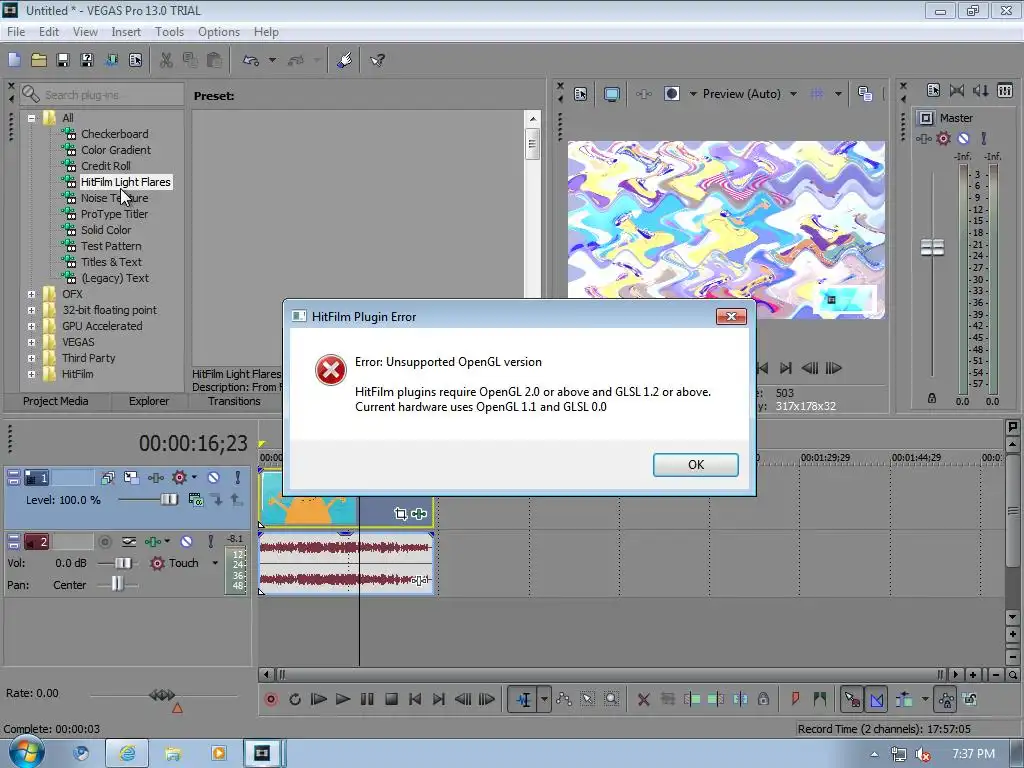Screen dimensions: 1024x768
Task: Switch to the Transitions tab
Action: (x=234, y=401)
